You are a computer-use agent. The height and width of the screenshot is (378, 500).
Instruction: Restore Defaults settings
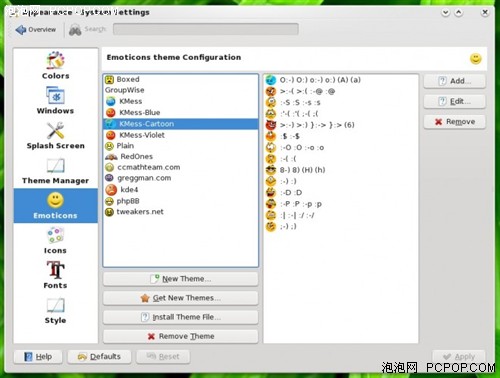(x=99, y=357)
